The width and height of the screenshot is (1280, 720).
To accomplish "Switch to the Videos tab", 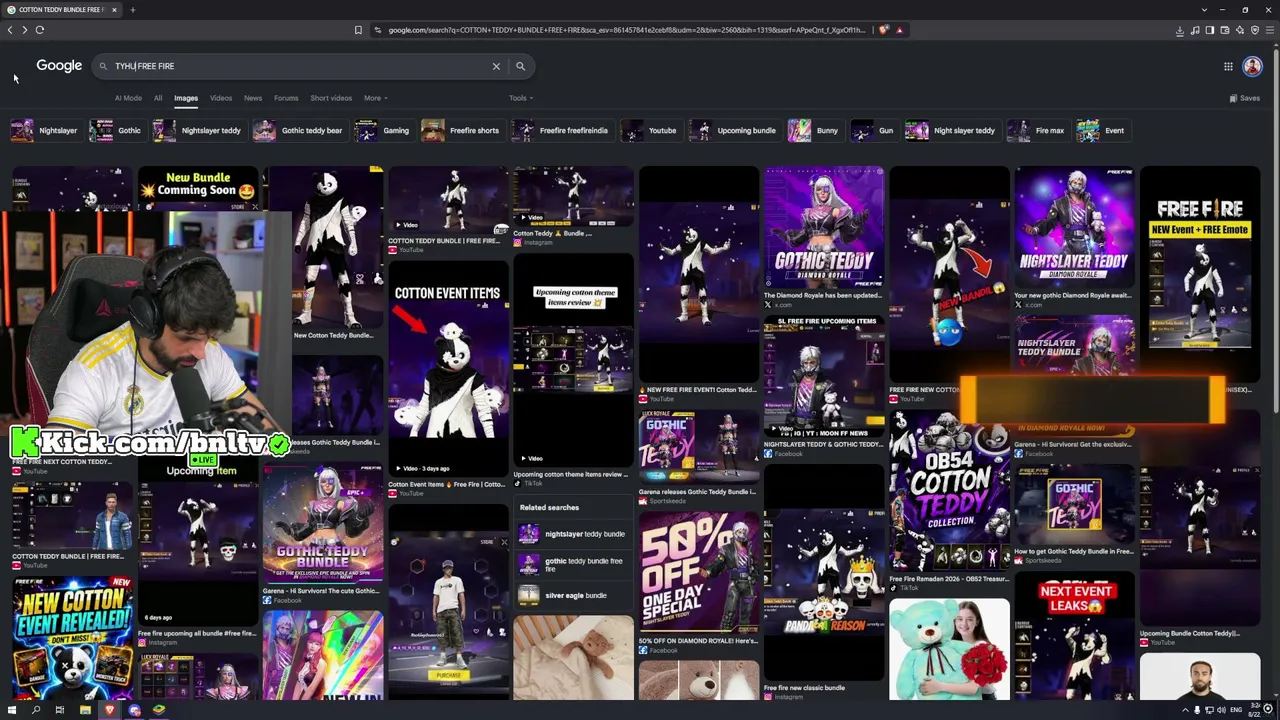I will pos(221,98).
